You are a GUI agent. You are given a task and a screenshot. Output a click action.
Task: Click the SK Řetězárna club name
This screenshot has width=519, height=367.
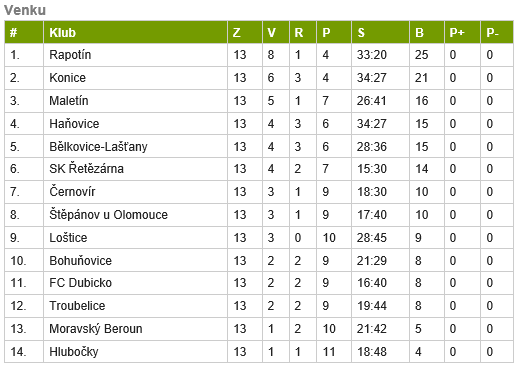tap(86, 169)
